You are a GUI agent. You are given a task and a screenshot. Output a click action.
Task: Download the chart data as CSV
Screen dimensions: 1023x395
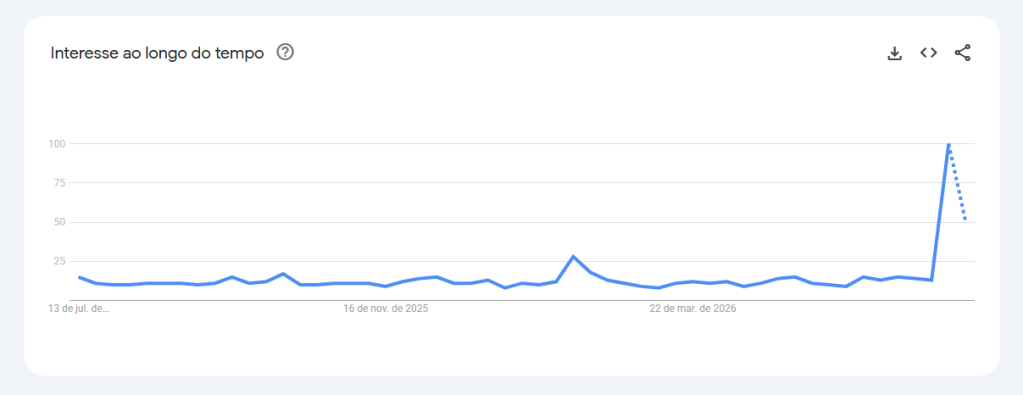pyautogui.click(x=894, y=53)
